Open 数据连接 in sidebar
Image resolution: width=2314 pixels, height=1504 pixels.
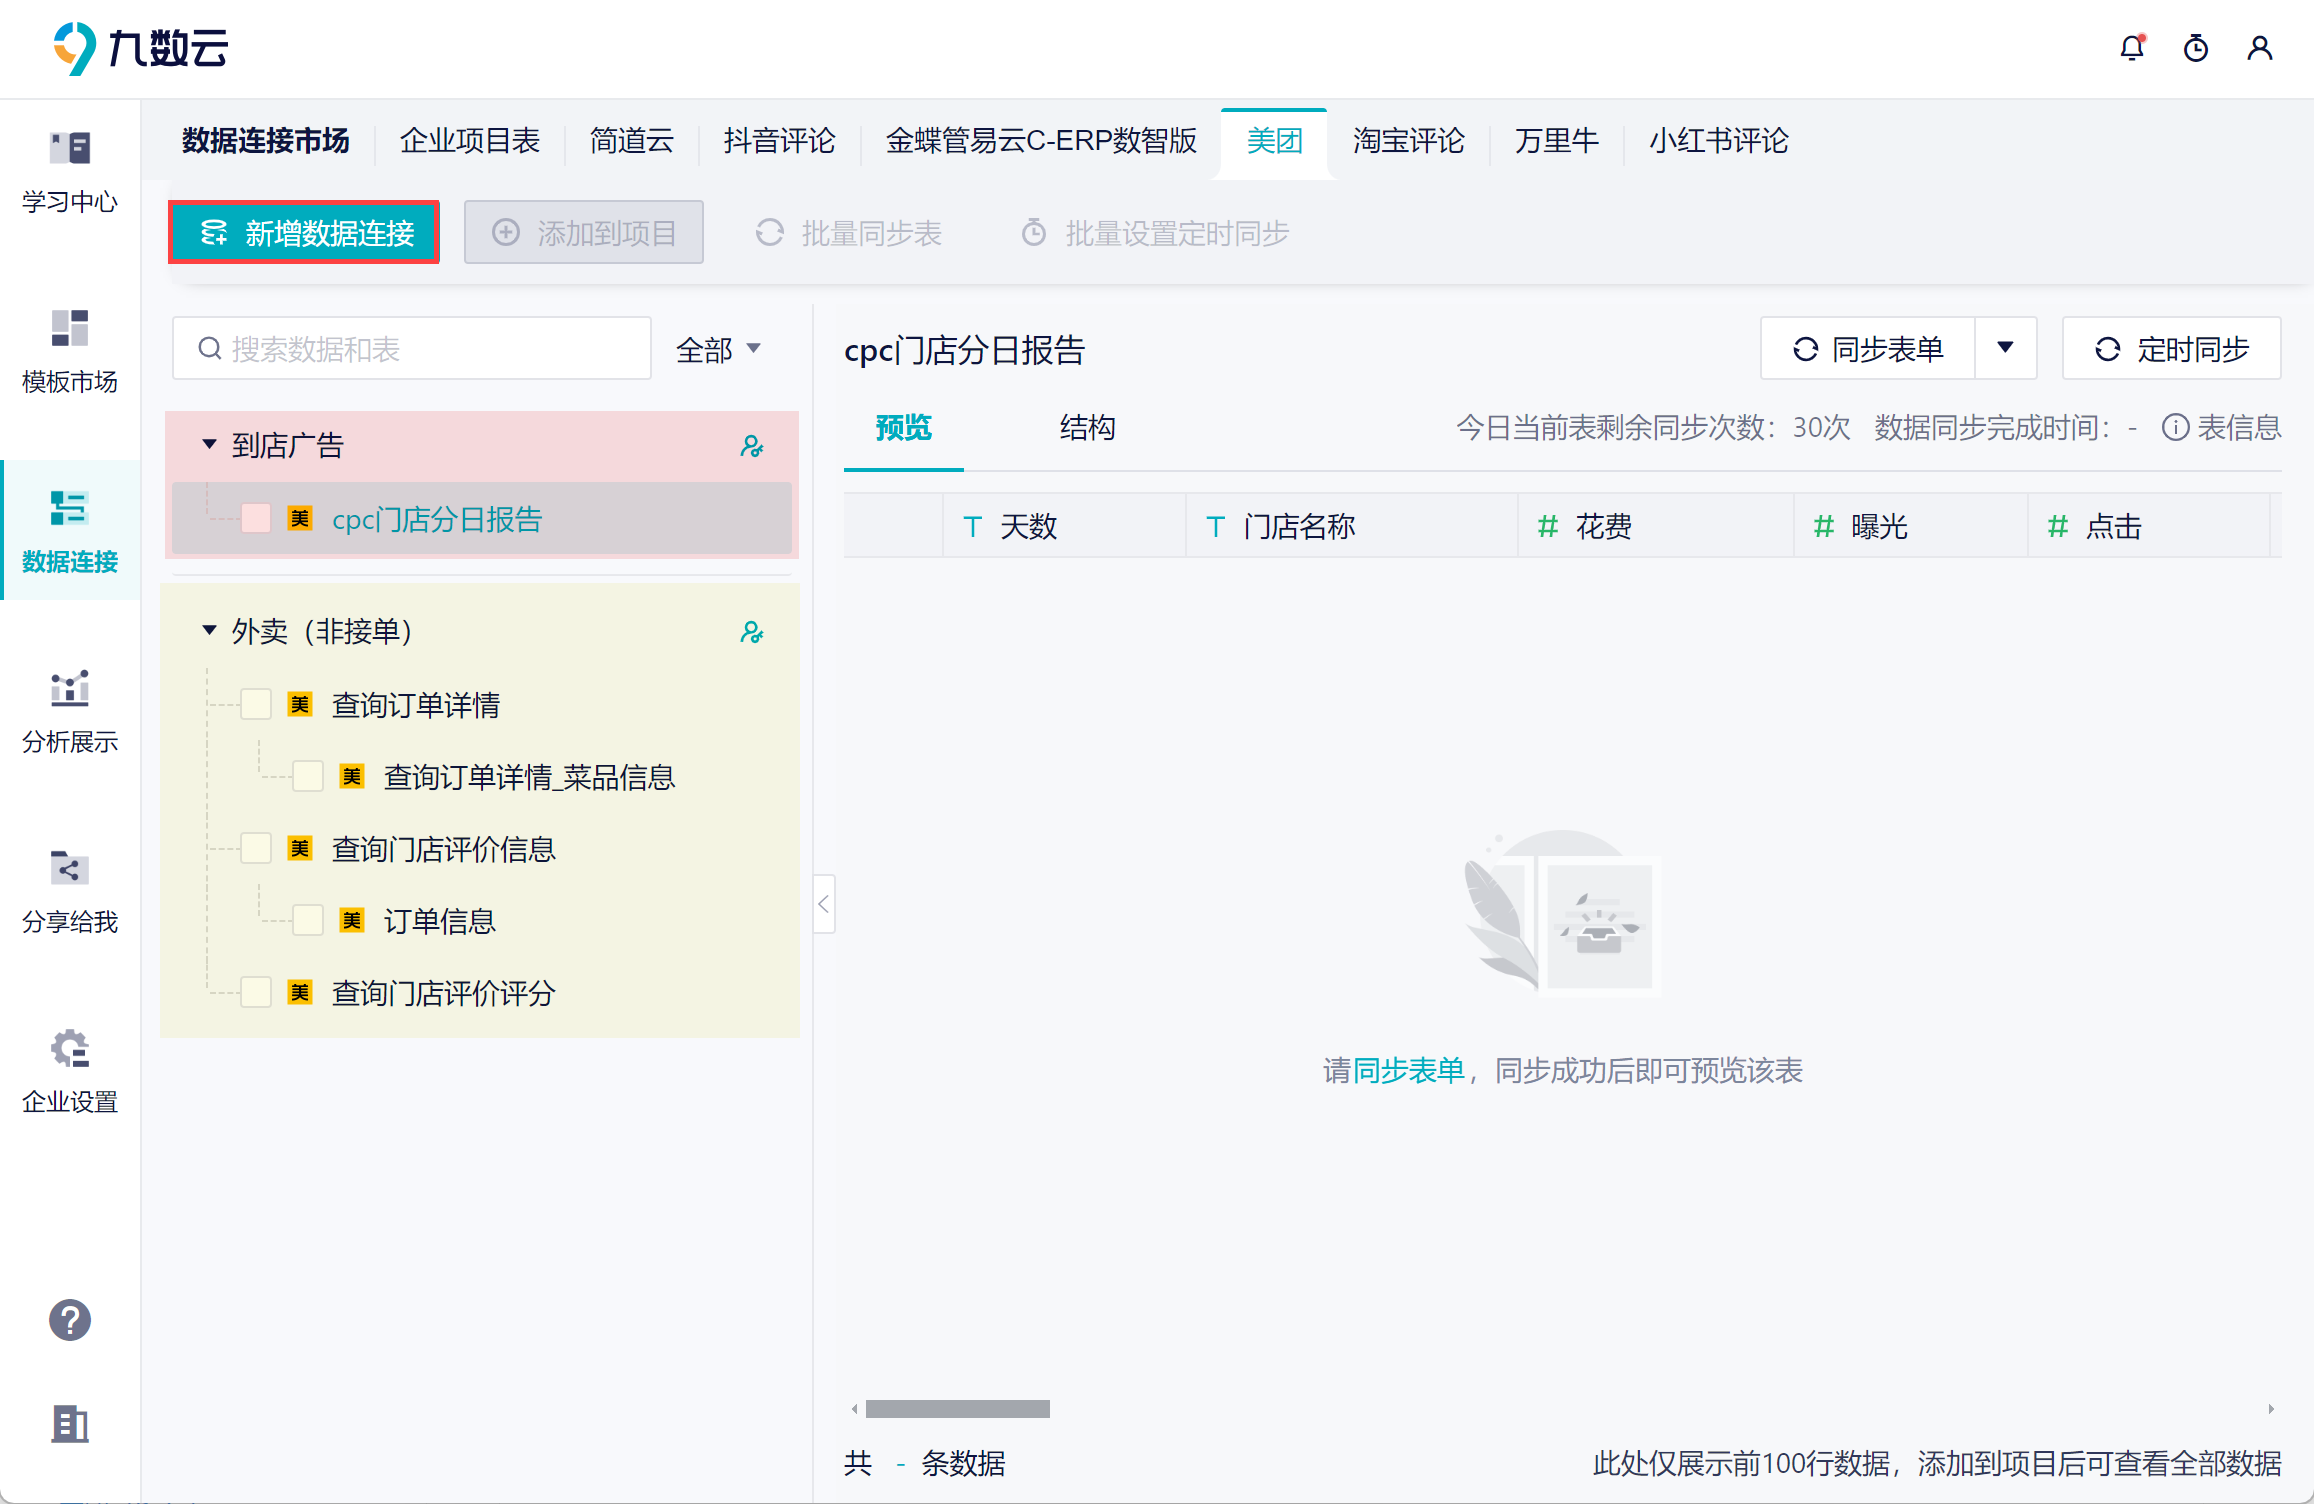70,532
